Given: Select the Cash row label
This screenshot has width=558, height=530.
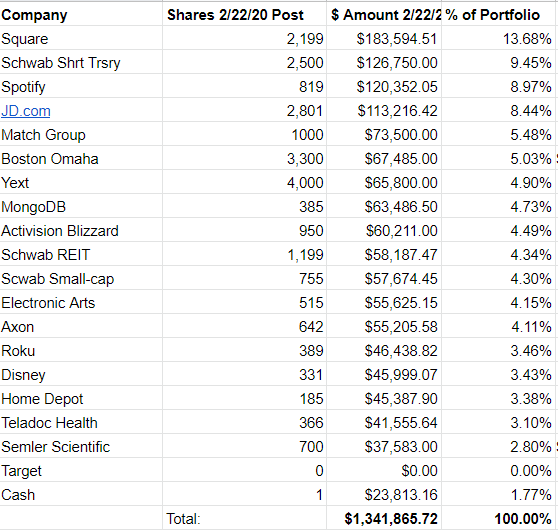Looking at the screenshot, I should click(x=81, y=495).
